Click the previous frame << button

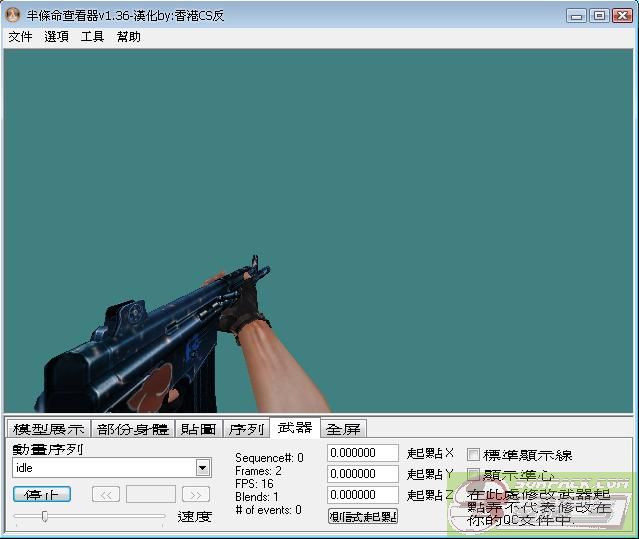(106, 494)
